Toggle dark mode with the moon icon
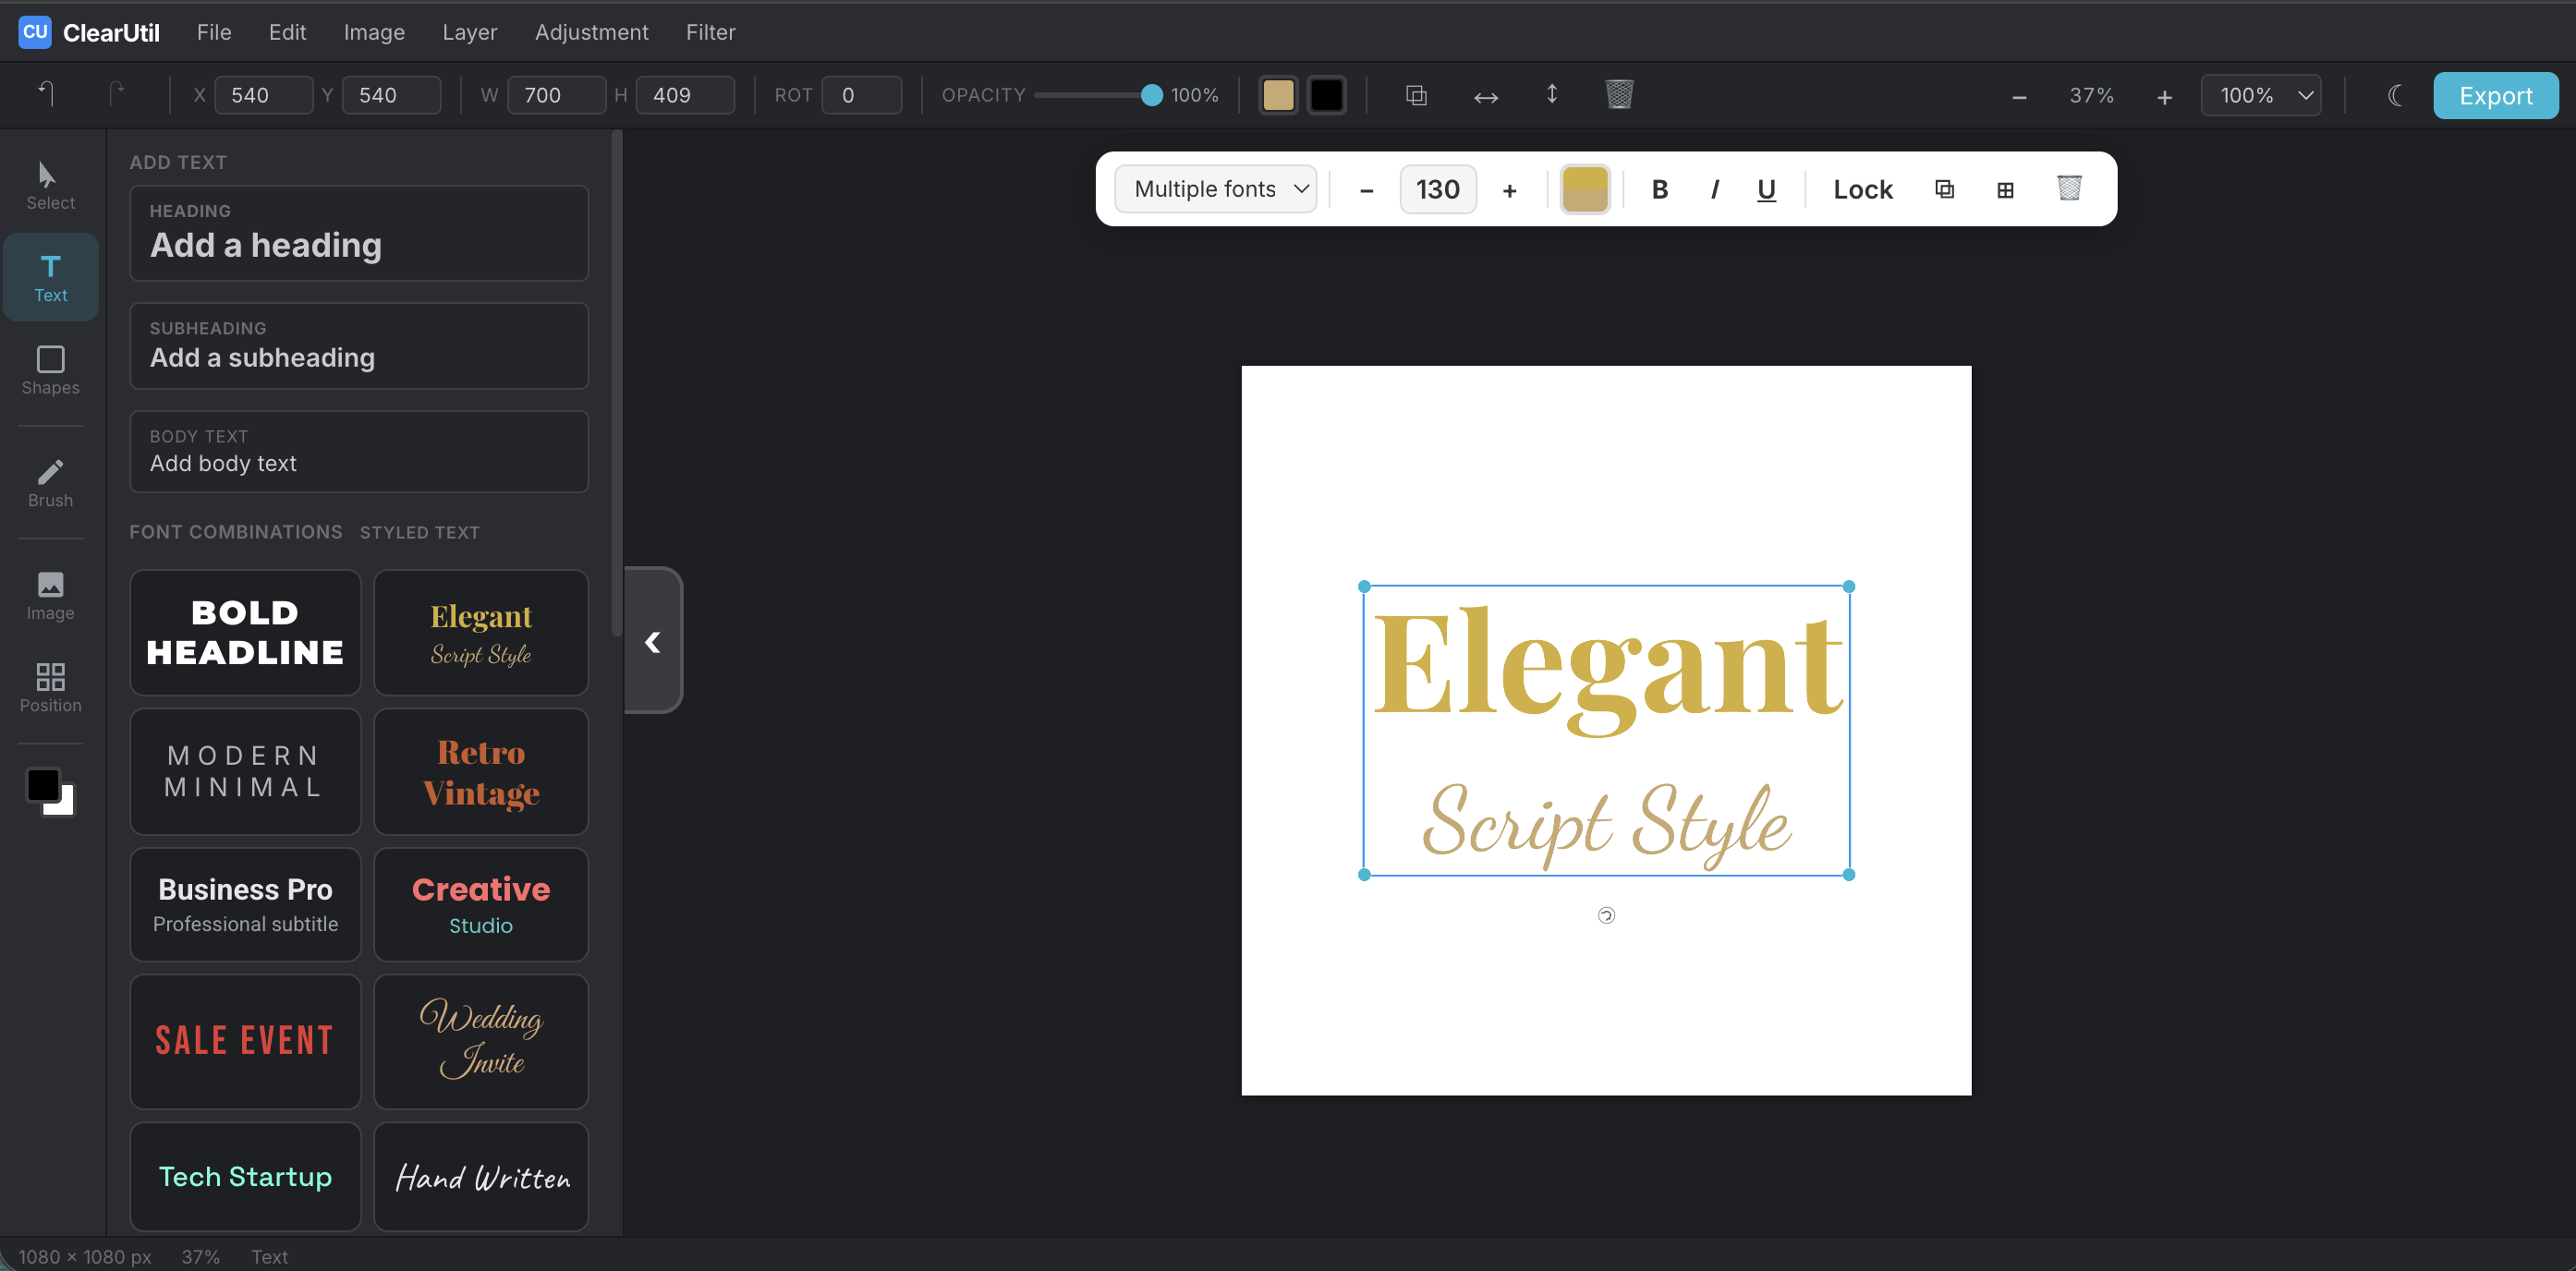 click(2394, 95)
